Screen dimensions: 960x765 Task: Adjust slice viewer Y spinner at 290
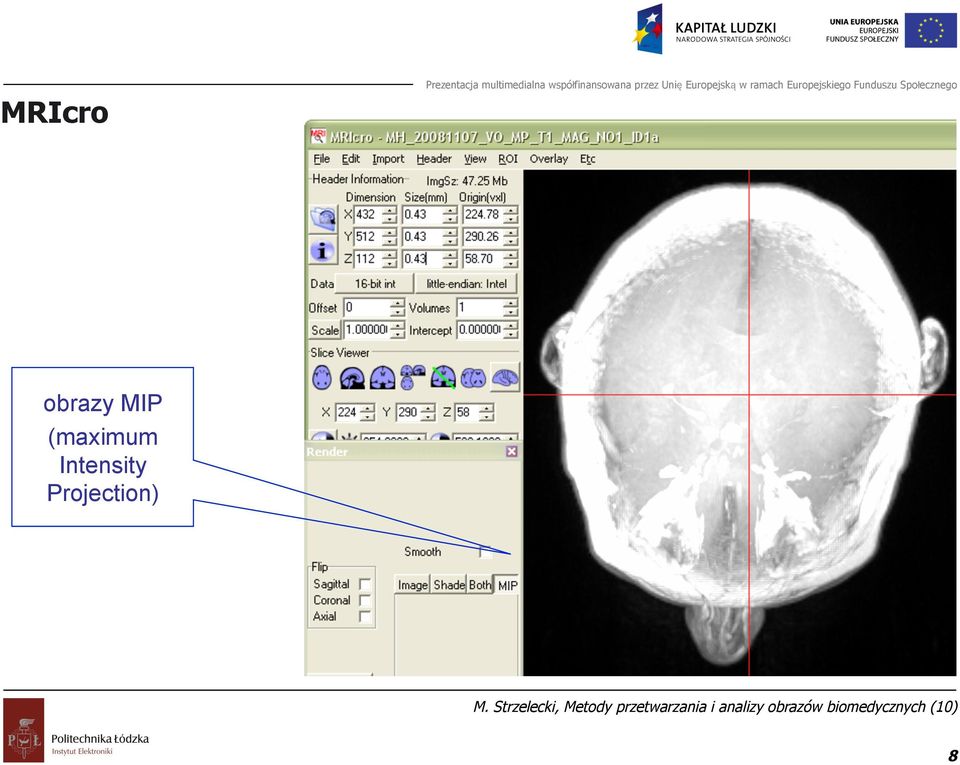click(428, 412)
